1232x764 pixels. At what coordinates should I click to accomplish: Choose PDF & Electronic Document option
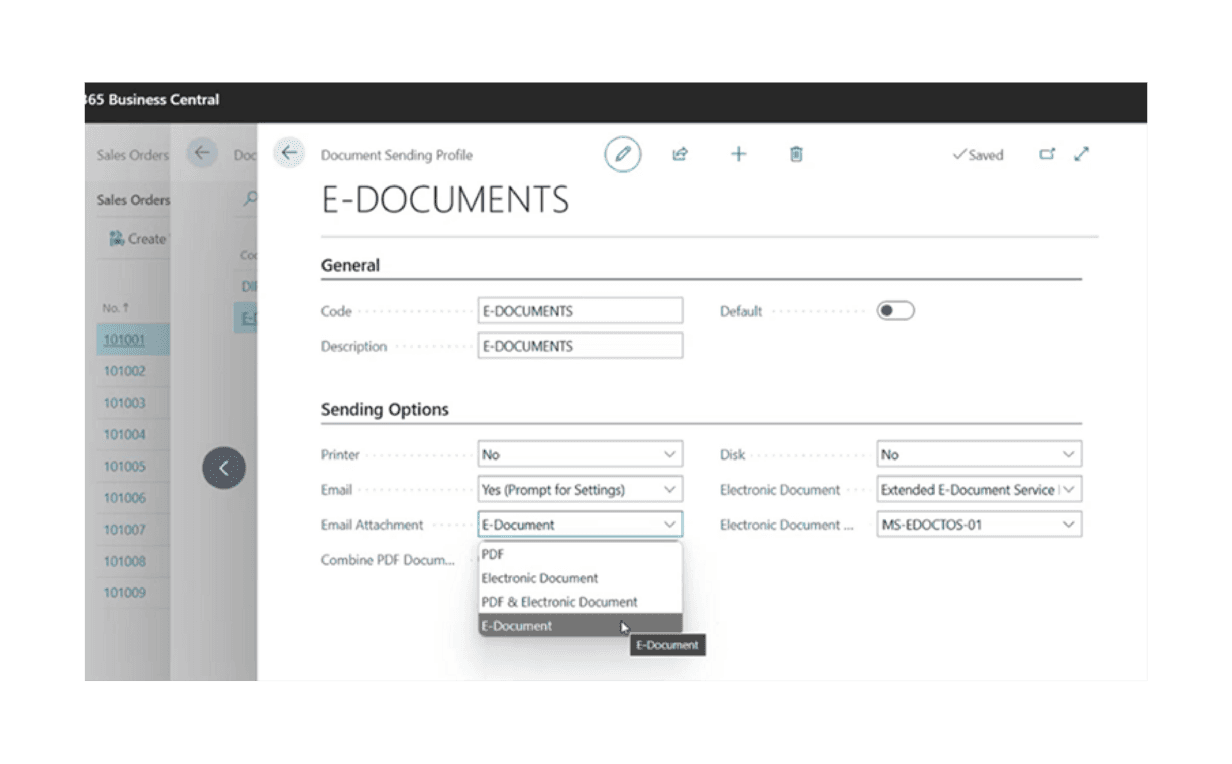(559, 602)
